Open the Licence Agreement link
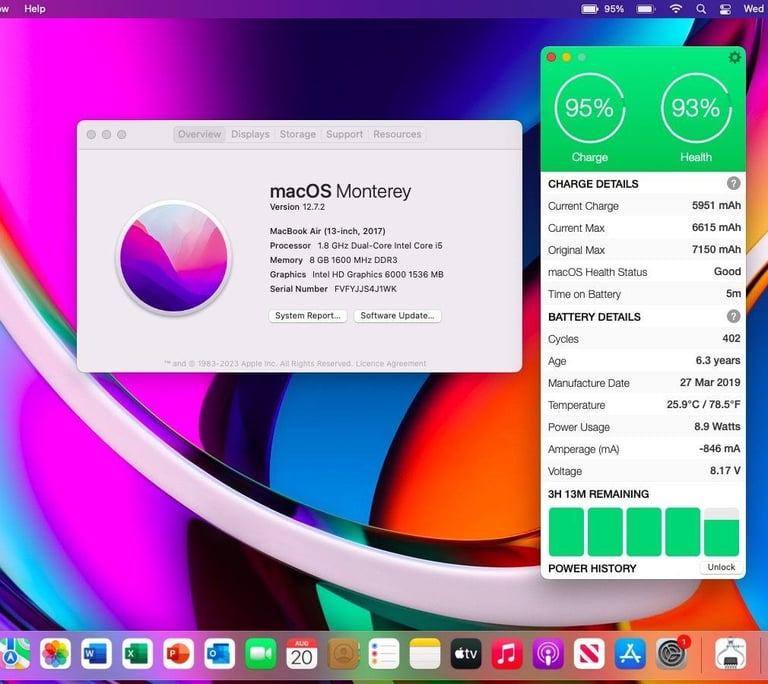The width and height of the screenshot is (768, 684). click(391, 364)
